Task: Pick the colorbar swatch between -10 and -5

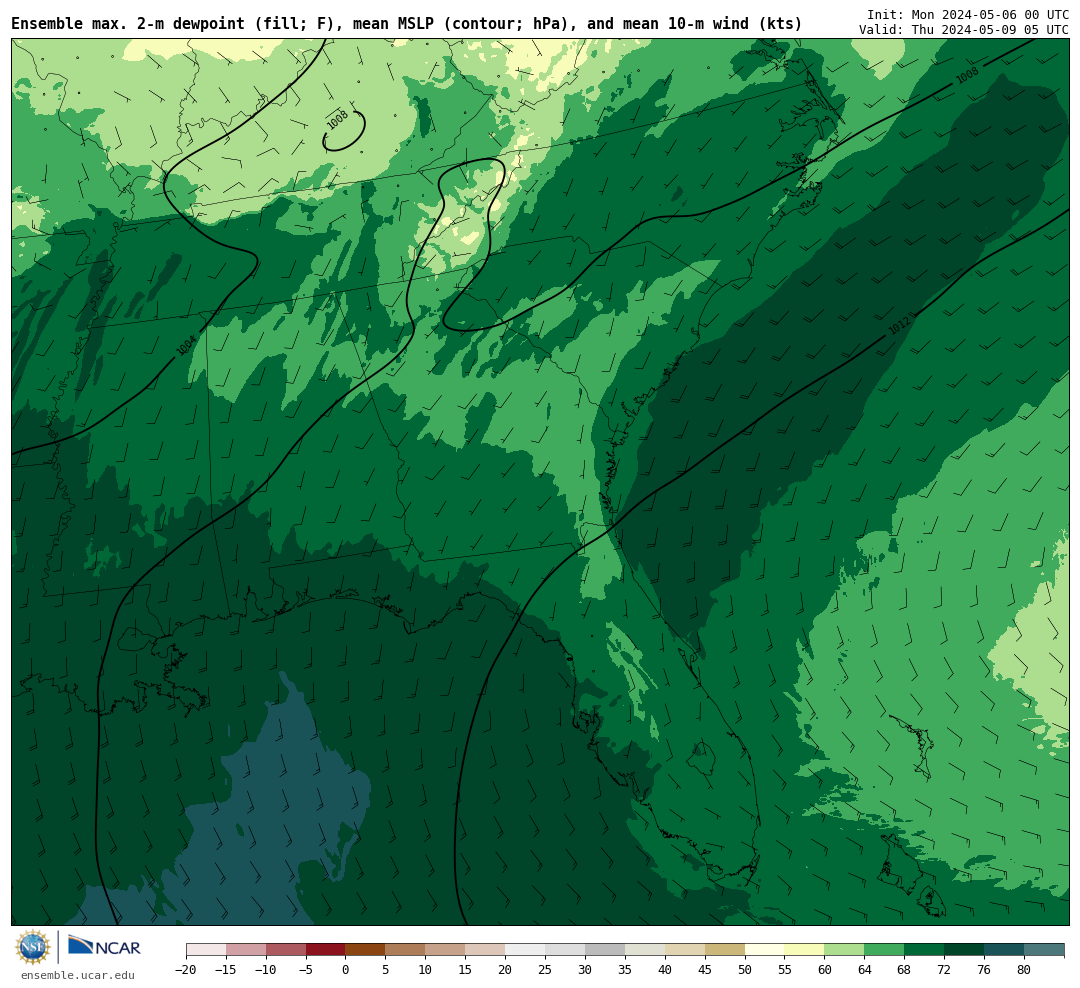Action: tap(284, 950)
